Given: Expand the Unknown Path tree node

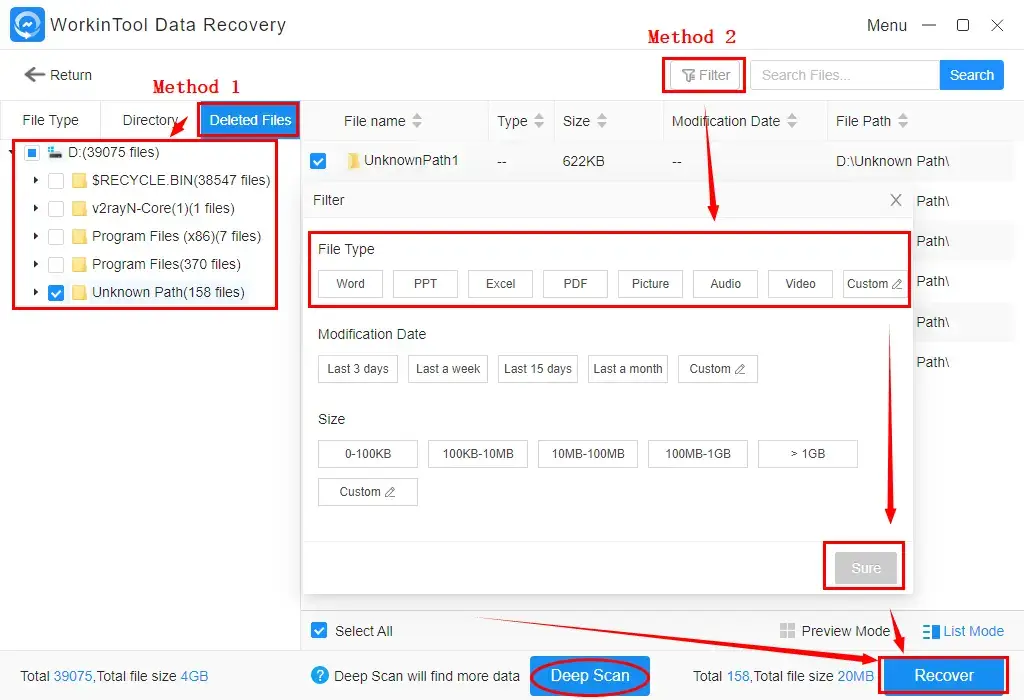Looking at the screenshot, I should point(35,293).
